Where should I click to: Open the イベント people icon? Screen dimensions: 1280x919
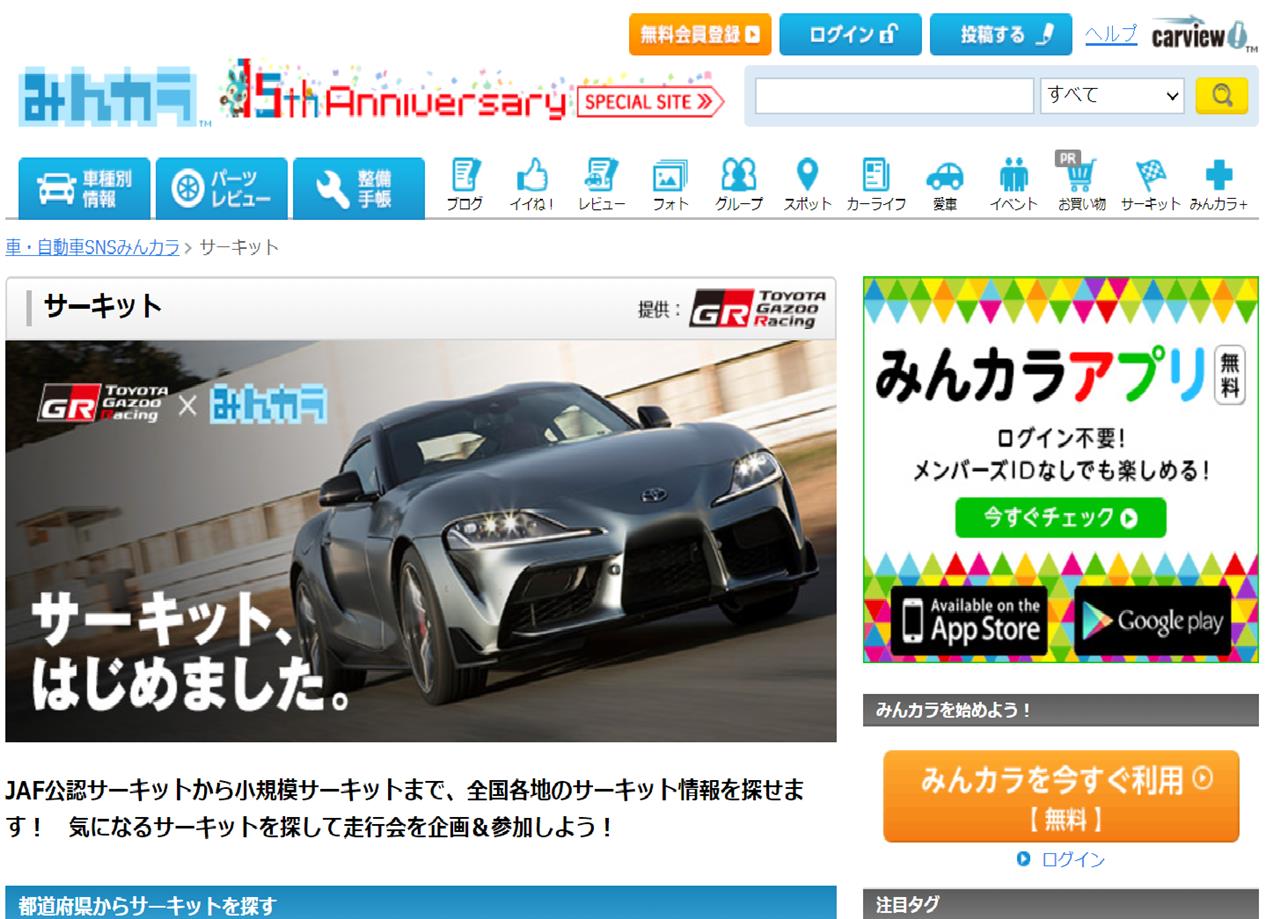tap(1013, 186)
